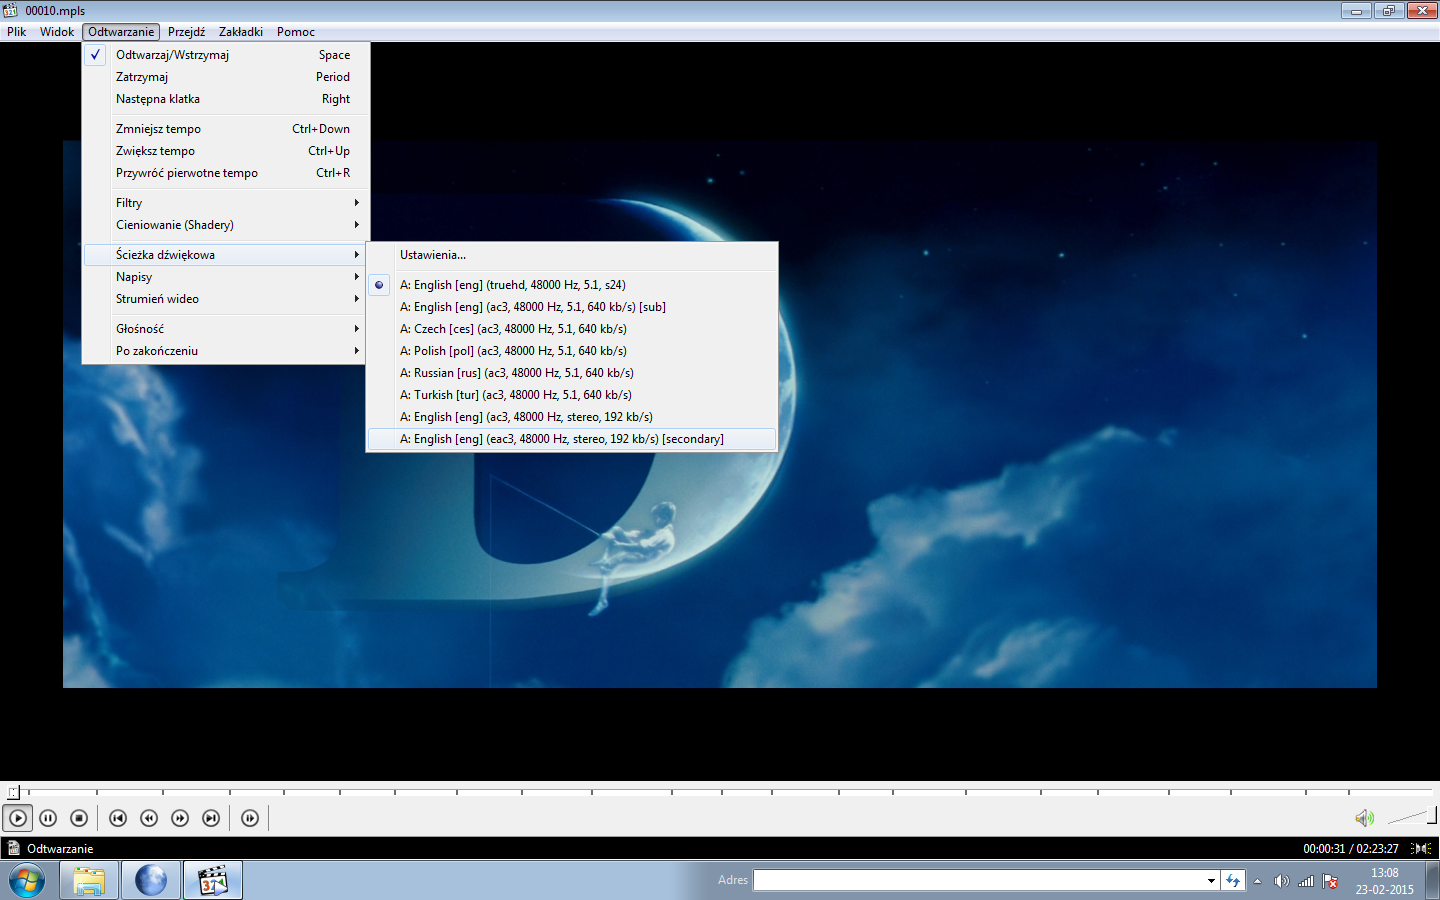Open the Adres bar dropdown arrow

click(x=1211, y=880)
